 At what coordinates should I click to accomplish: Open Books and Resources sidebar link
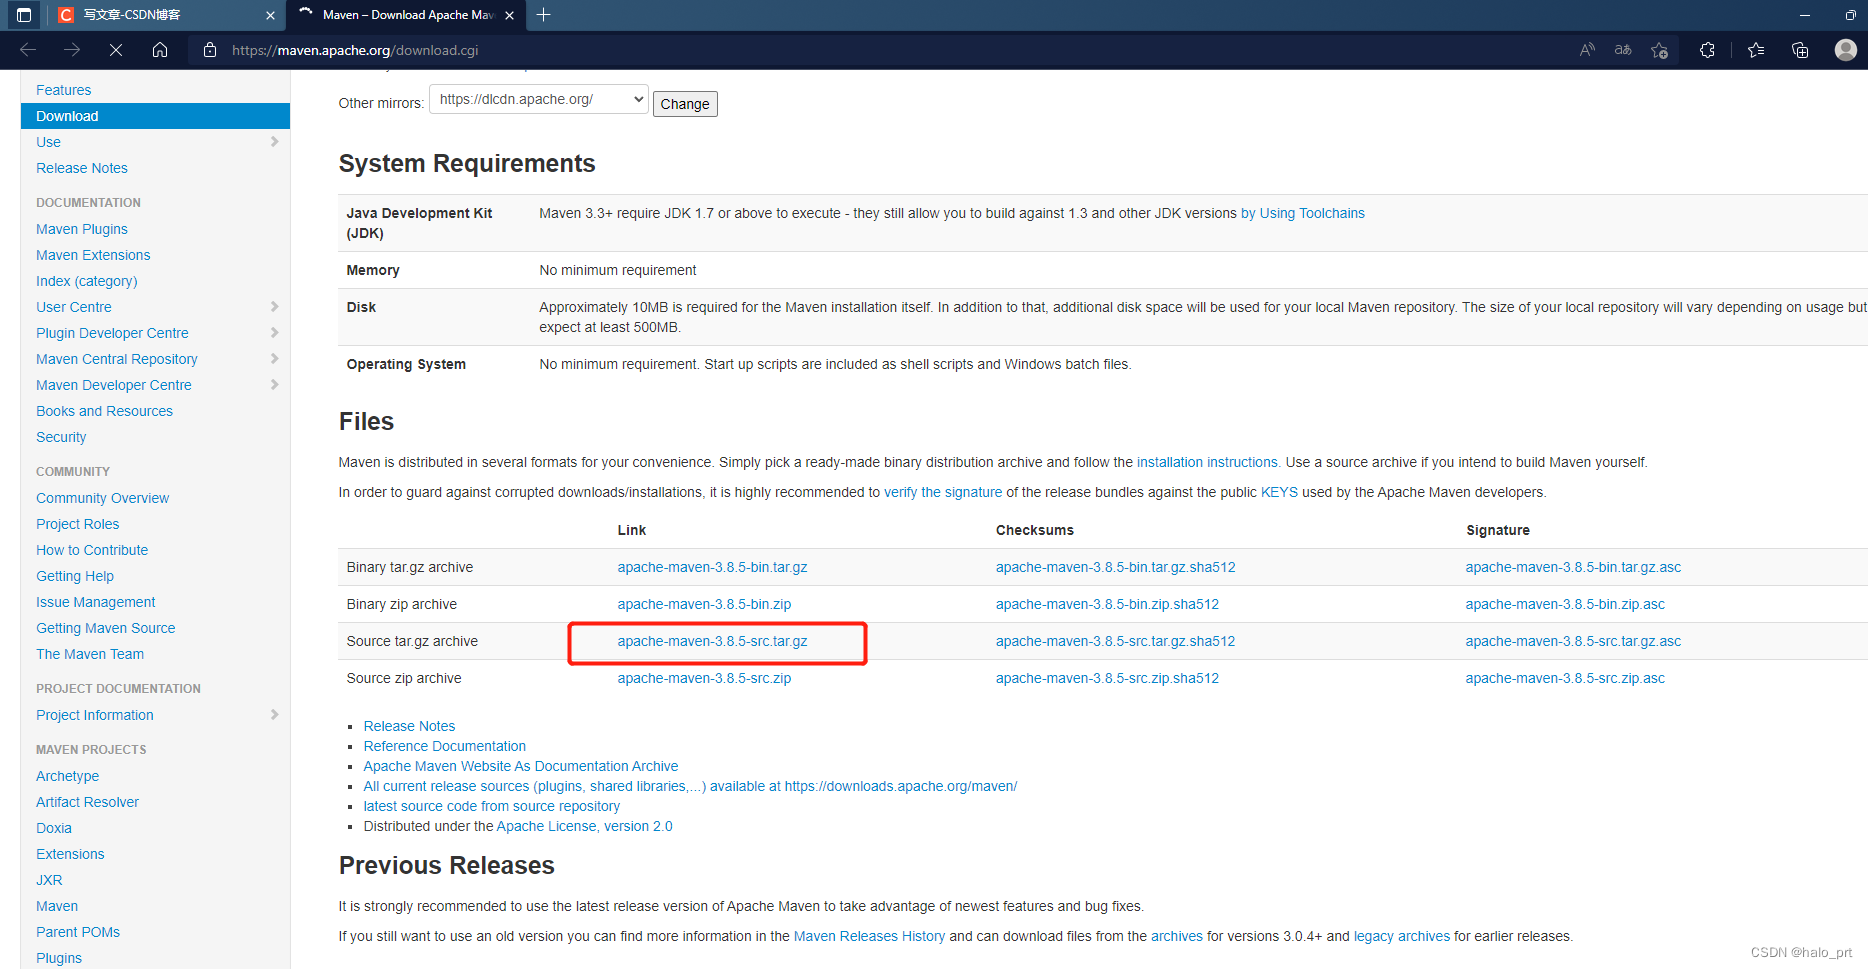[x=104, y=411]
